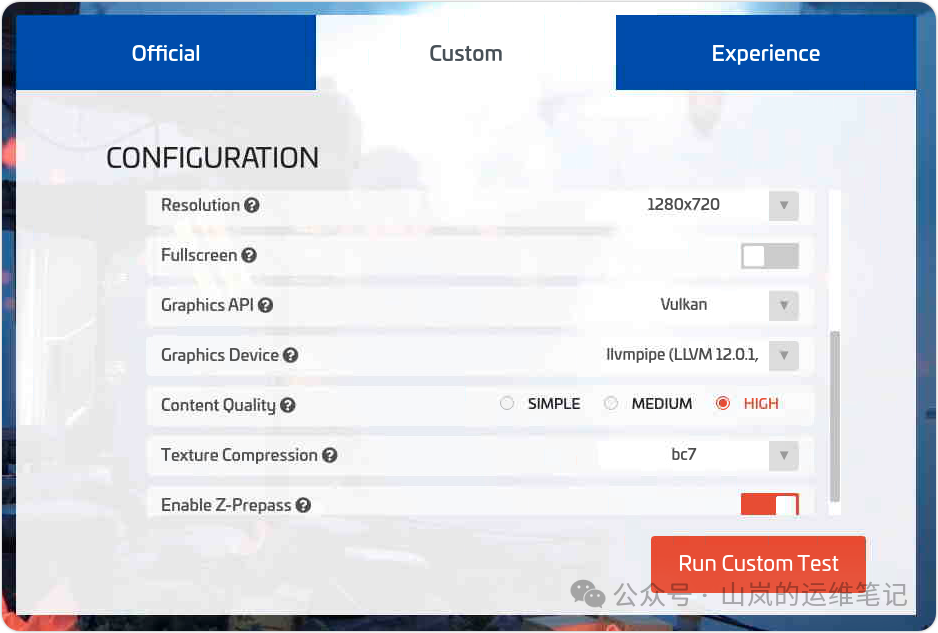
Task: Select SIMPLE content quality
Action: (x=507, y=404)
